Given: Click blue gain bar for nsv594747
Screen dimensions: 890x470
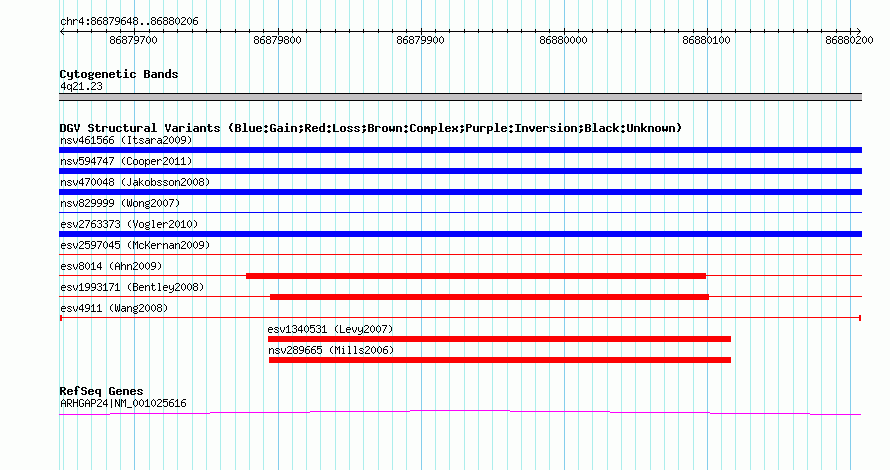Looking at the screenshot, I should click(x=460, y=171).
